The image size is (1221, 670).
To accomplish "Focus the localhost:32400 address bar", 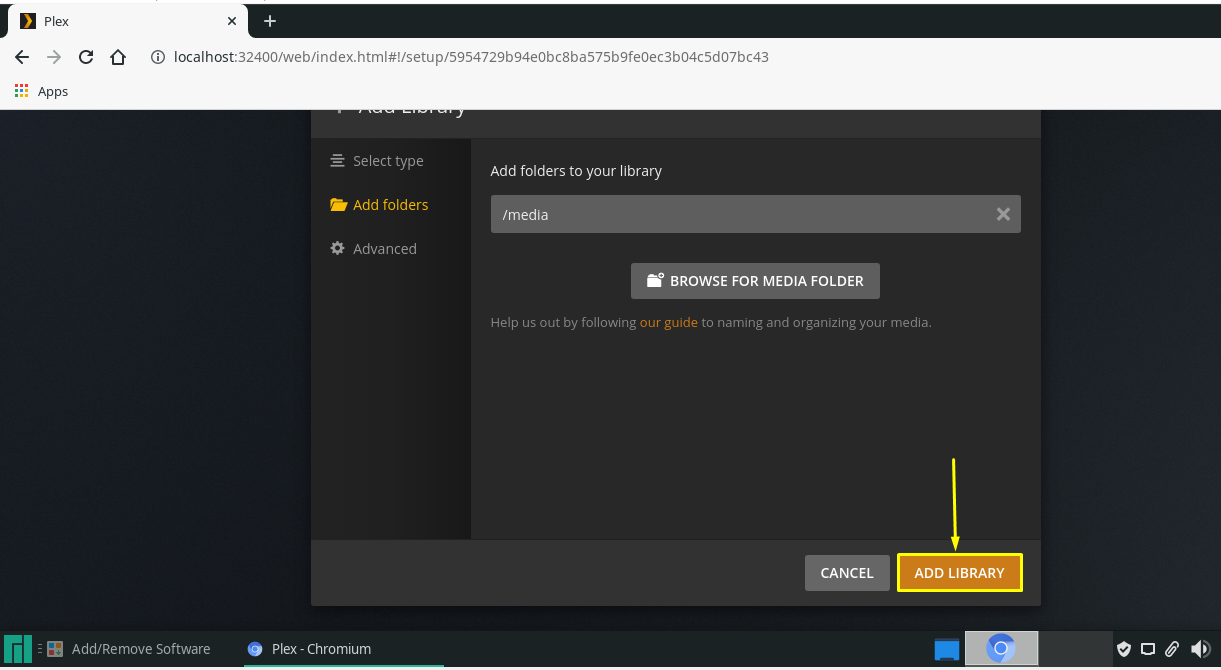I will 471,57.
